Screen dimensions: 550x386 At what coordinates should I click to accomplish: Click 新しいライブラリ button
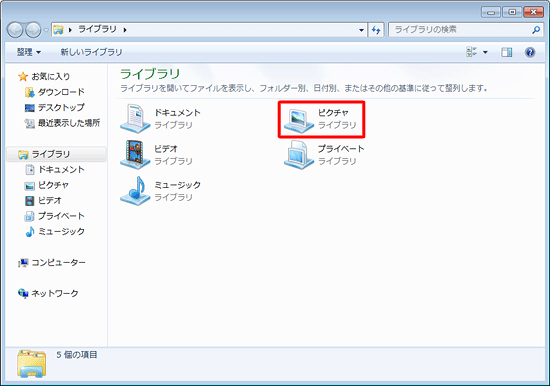[x=92, y=52]
